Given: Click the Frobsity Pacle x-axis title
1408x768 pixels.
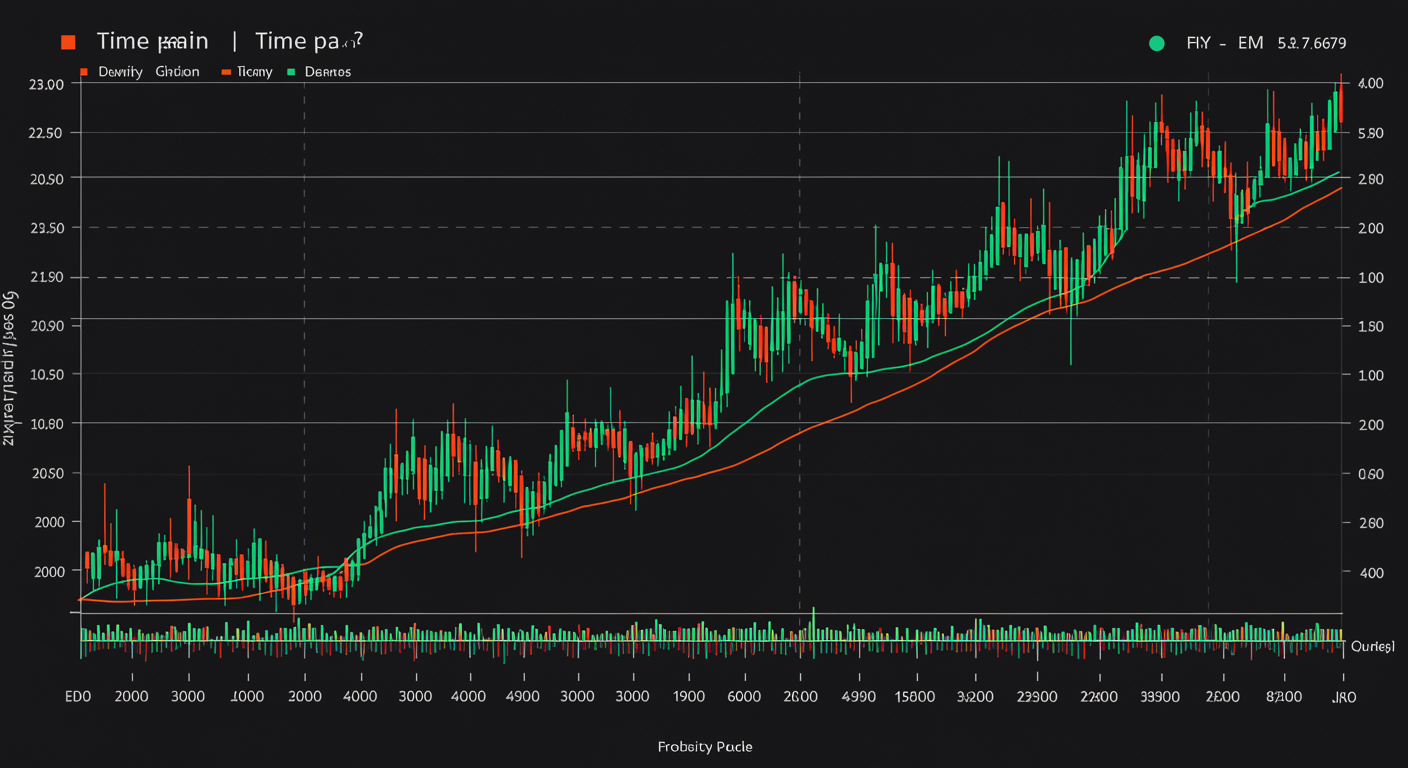Looking at the screenshot, I should 704,746.
